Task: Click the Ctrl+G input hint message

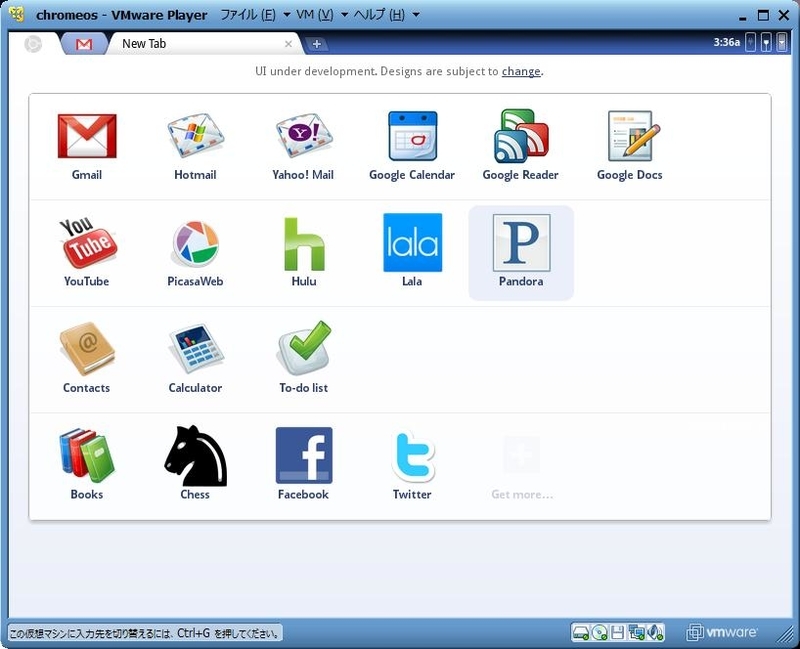Action: click(145, 634)
